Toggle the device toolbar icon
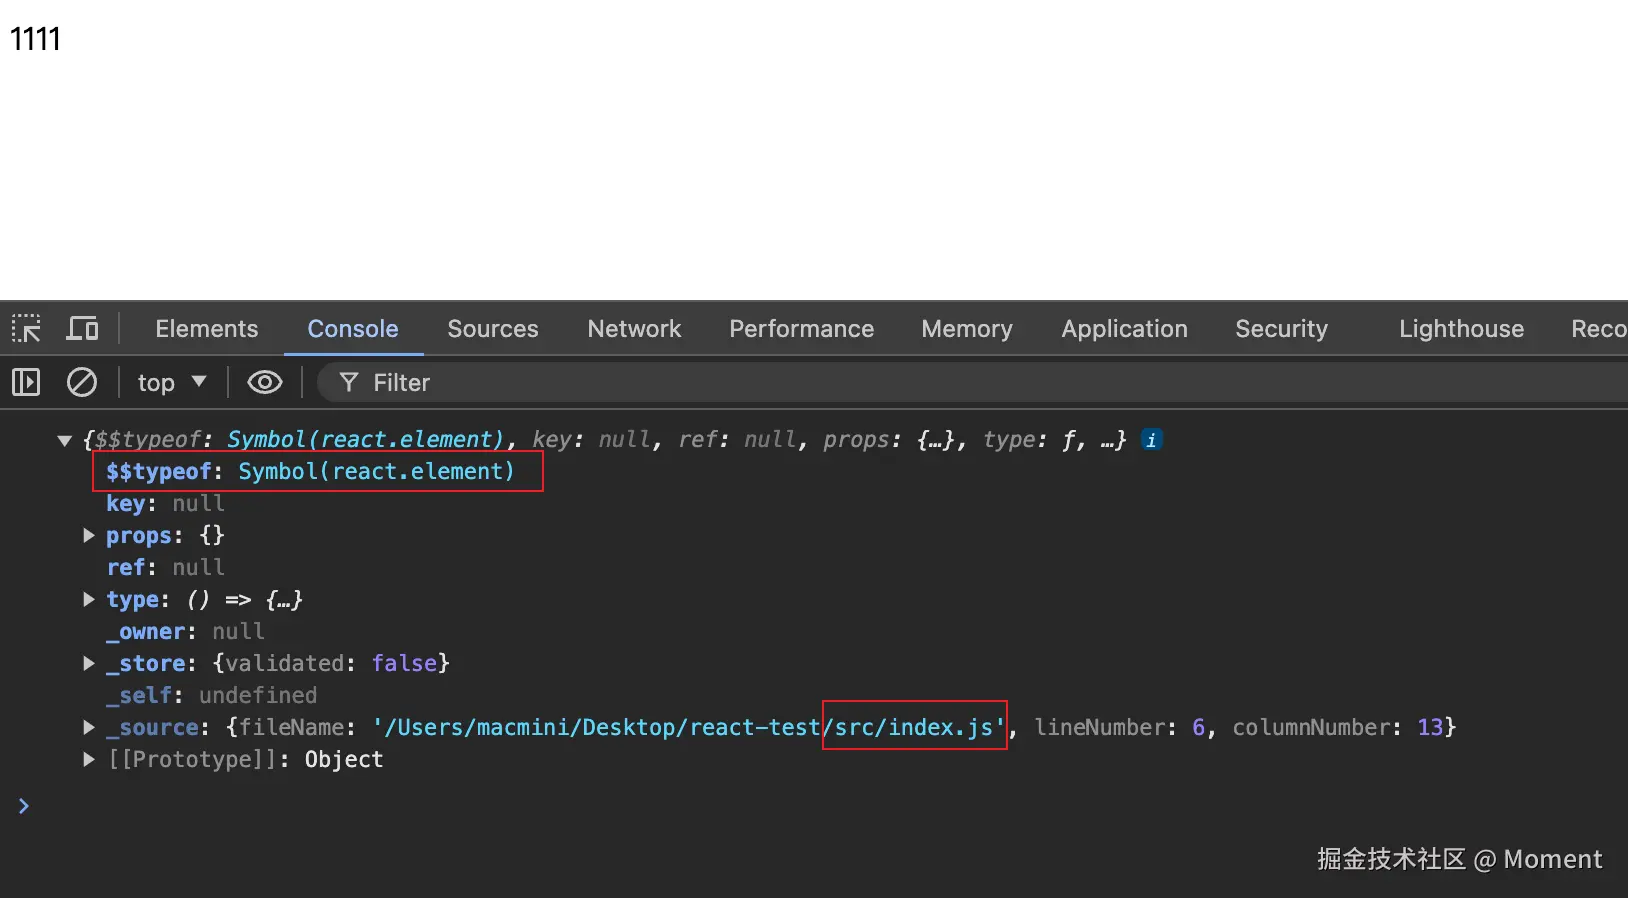 (x=82, y=329)
